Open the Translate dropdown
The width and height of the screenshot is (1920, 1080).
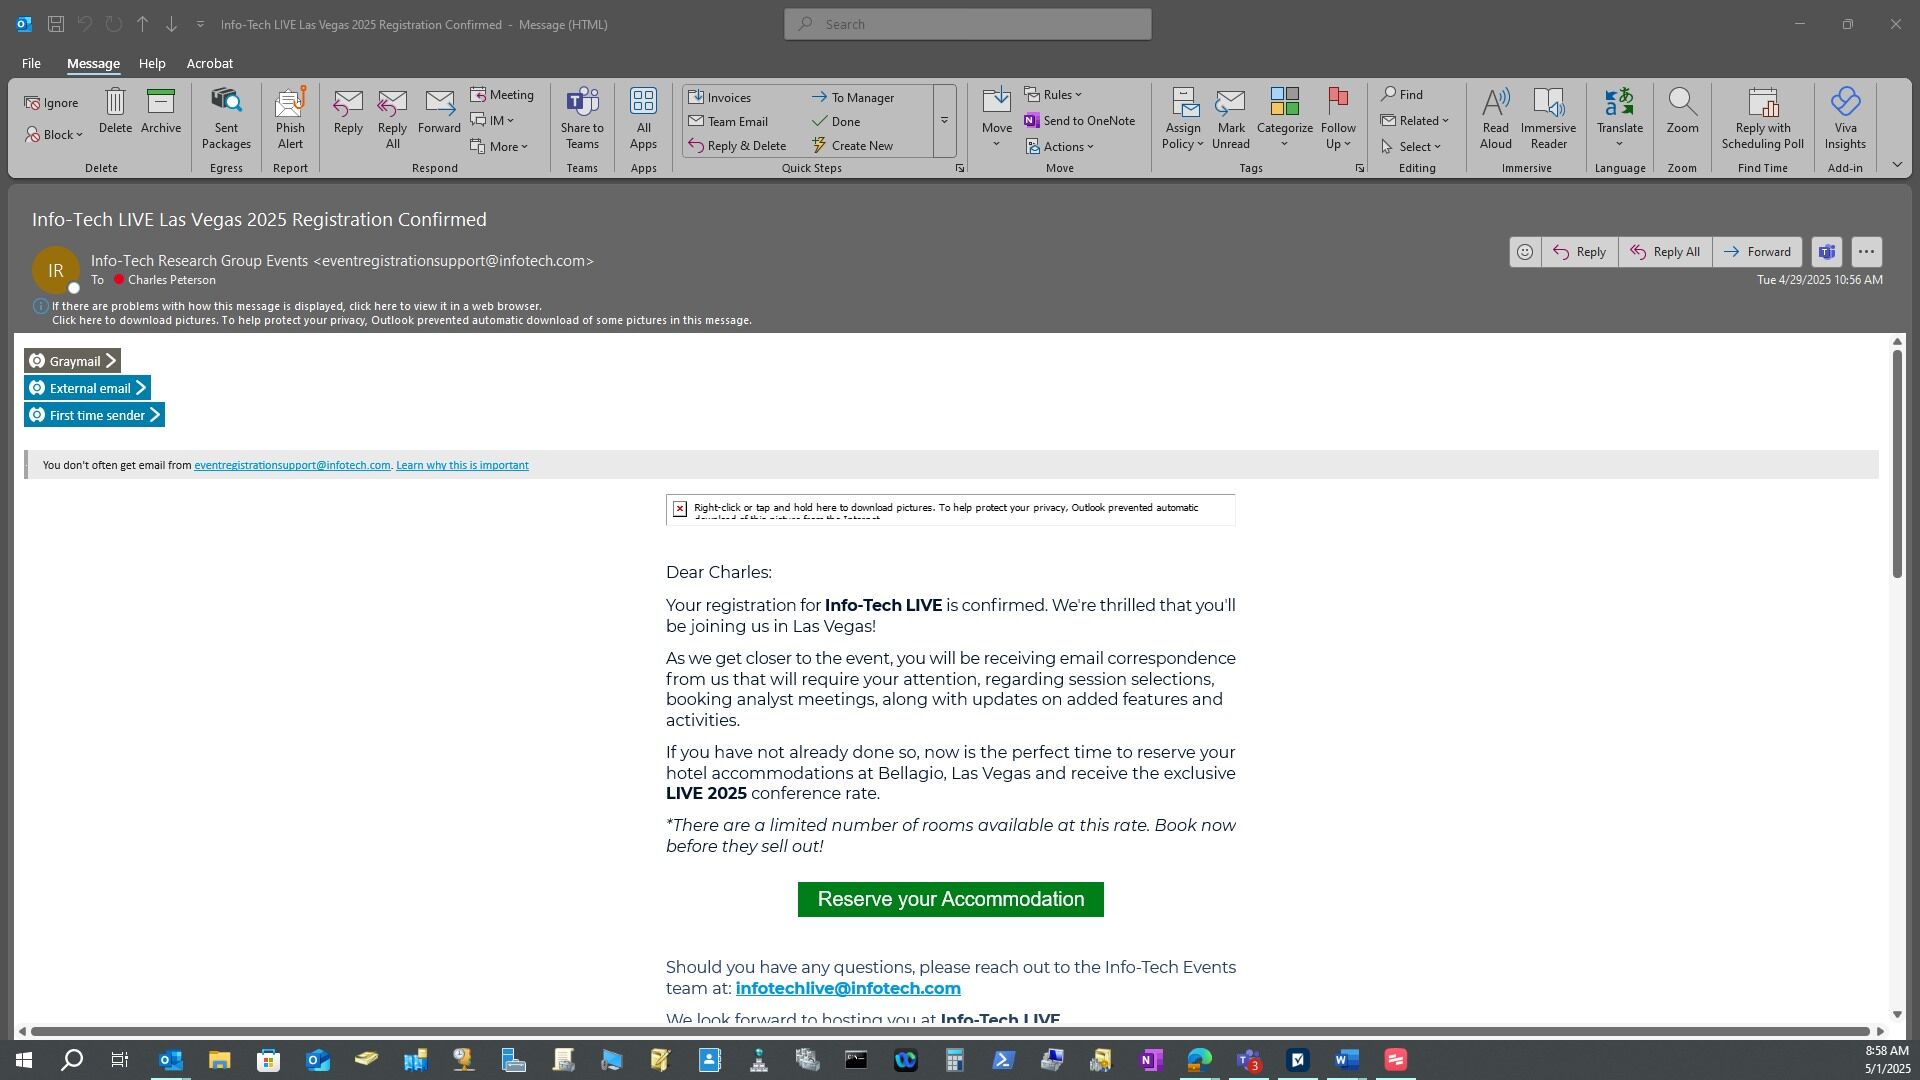coord(1619,119)
